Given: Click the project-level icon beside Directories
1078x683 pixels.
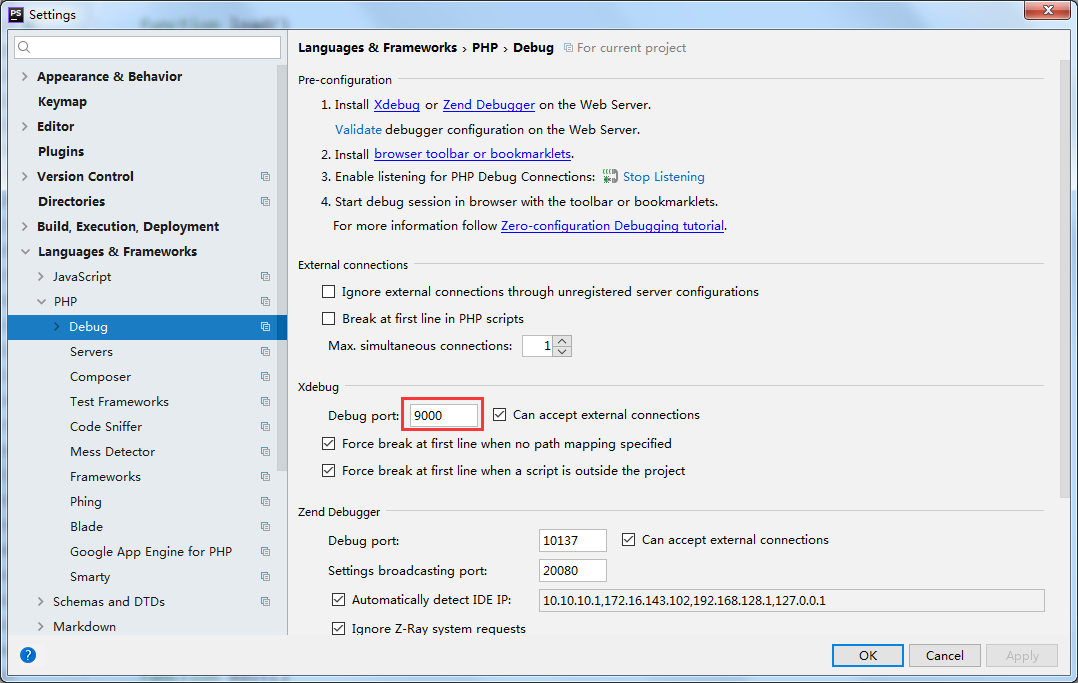Looking at the screenshot, I should [x=265, y=202].
